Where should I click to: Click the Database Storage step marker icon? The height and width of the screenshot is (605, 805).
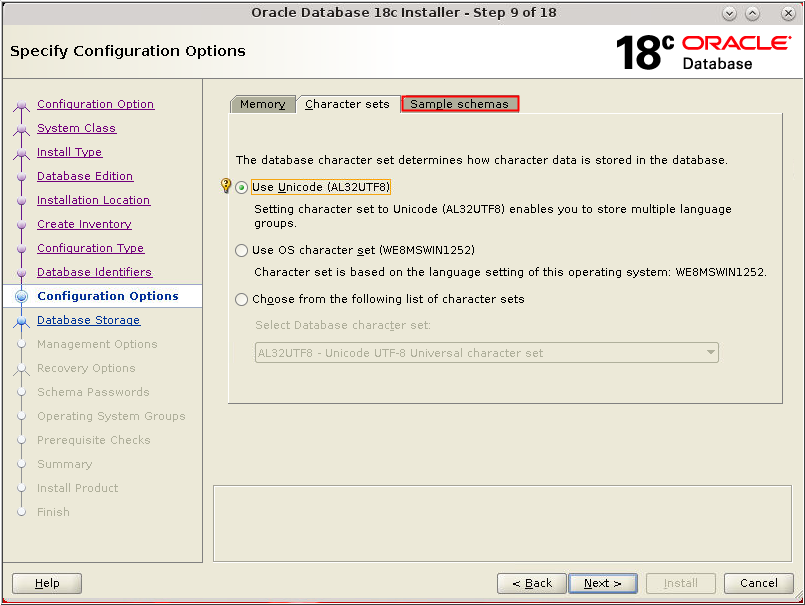pos(22,322)
